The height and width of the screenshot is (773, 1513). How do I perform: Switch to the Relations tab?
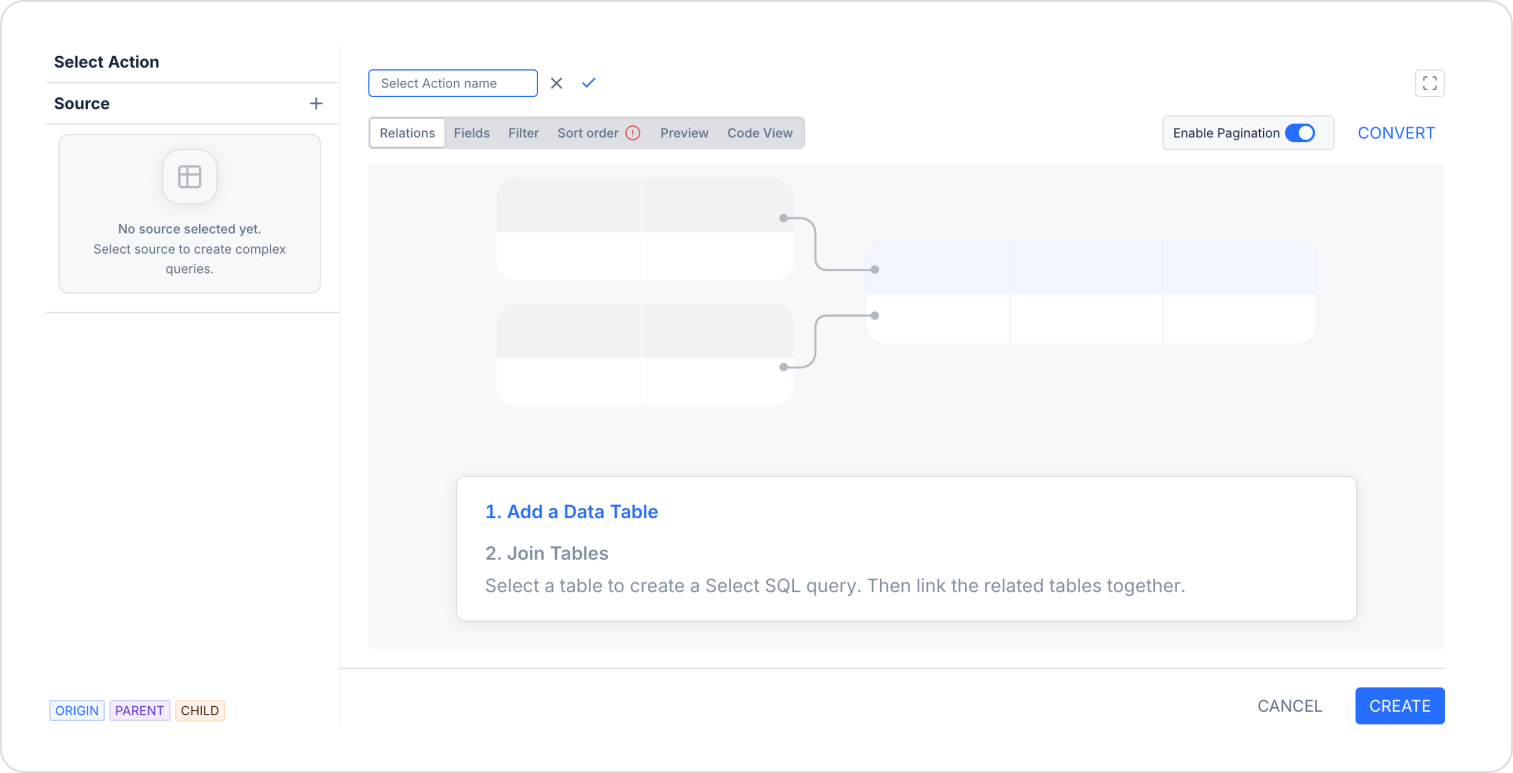click(x=407, y=133)
